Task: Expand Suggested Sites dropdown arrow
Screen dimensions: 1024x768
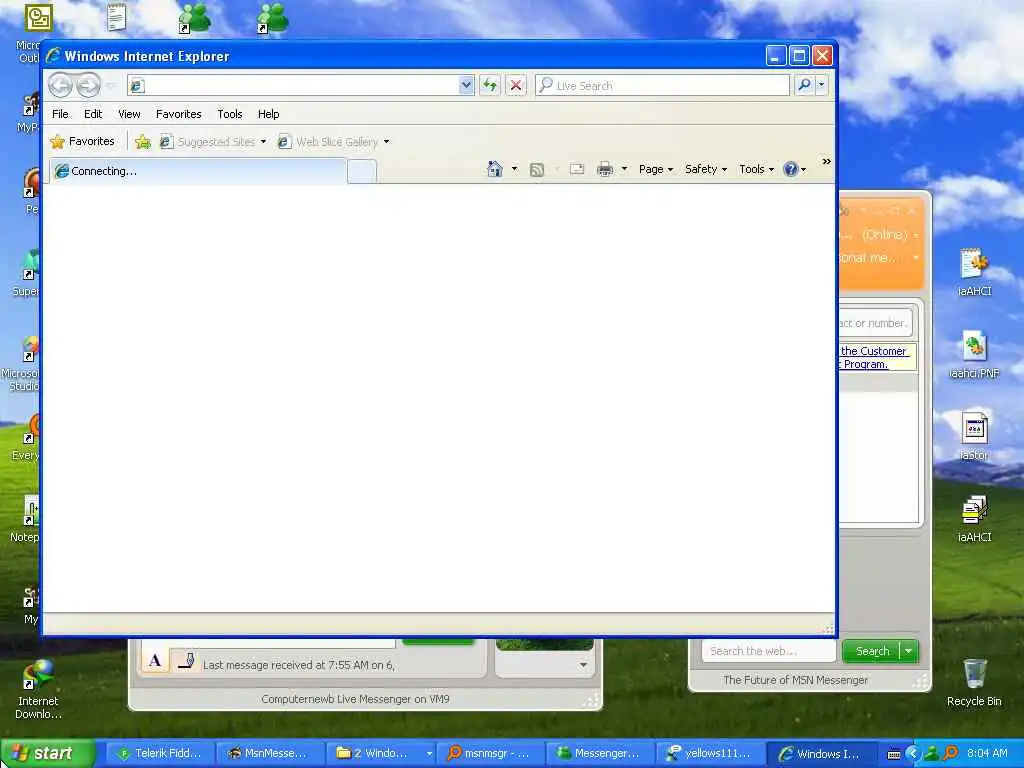Action: pyautogui.click(x=263, y=141)
